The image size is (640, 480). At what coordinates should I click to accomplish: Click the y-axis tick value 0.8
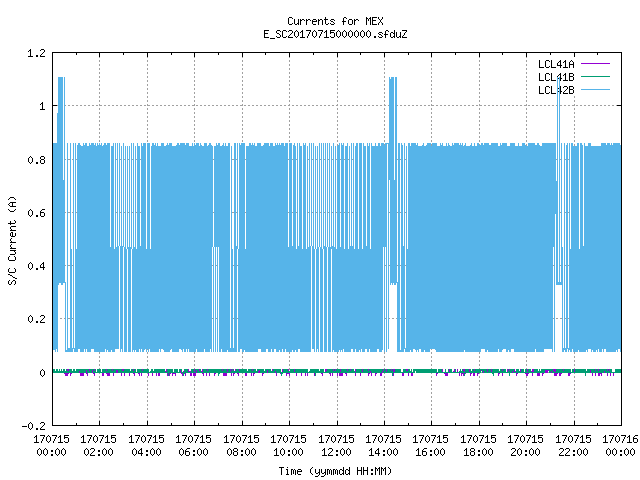point(36,160)
